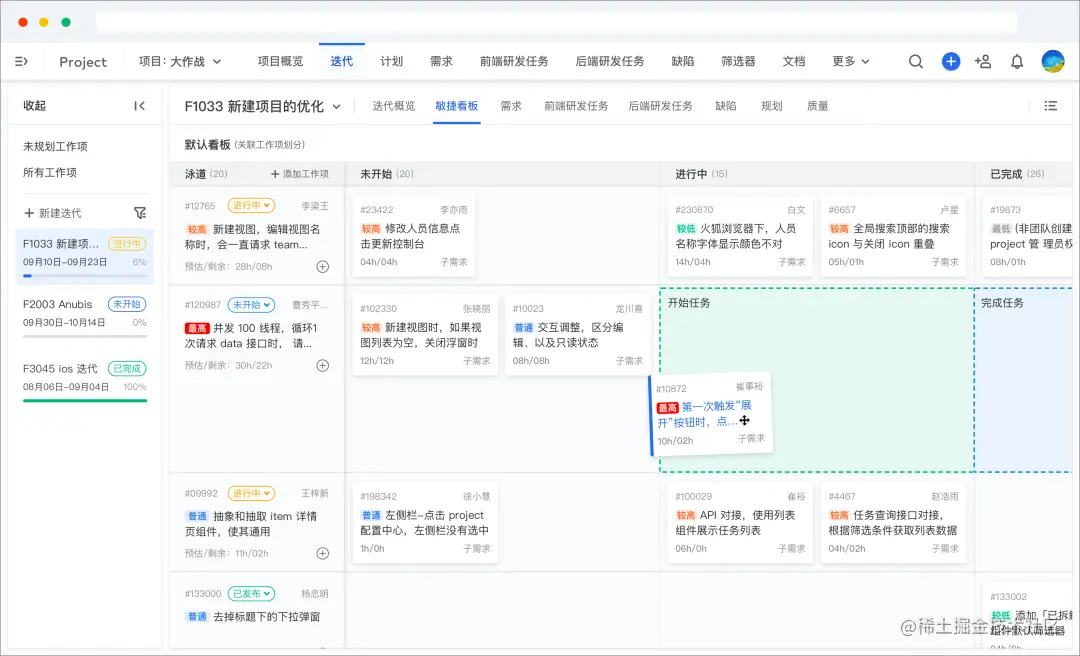Open the 计划 top navigation item

click(x=391, y=61)
